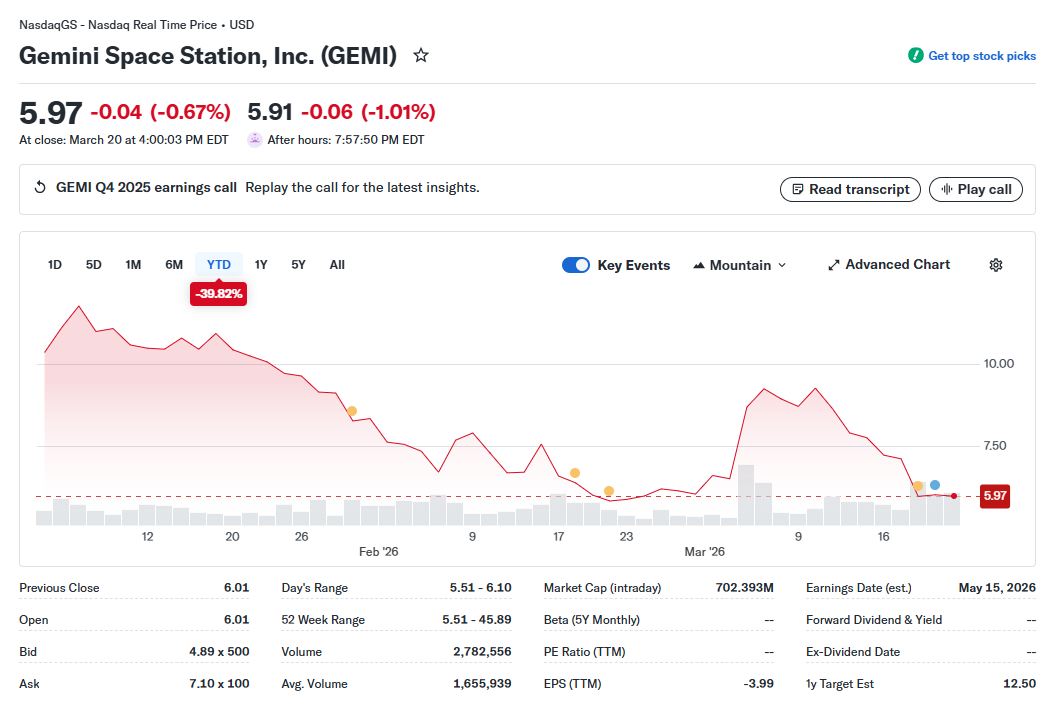Screen dimensions: 1057x704
Task: Show the All time range
Action: point(337,265)
